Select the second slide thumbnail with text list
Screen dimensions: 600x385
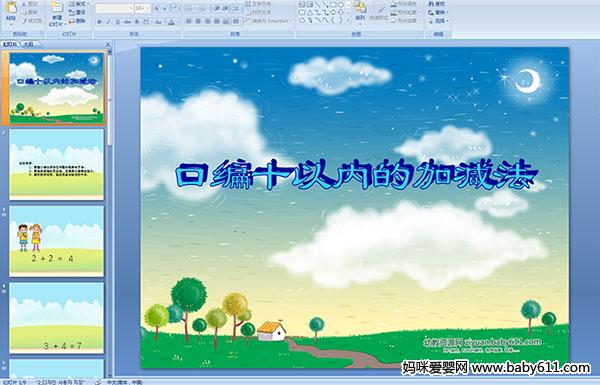pos(57,164)
